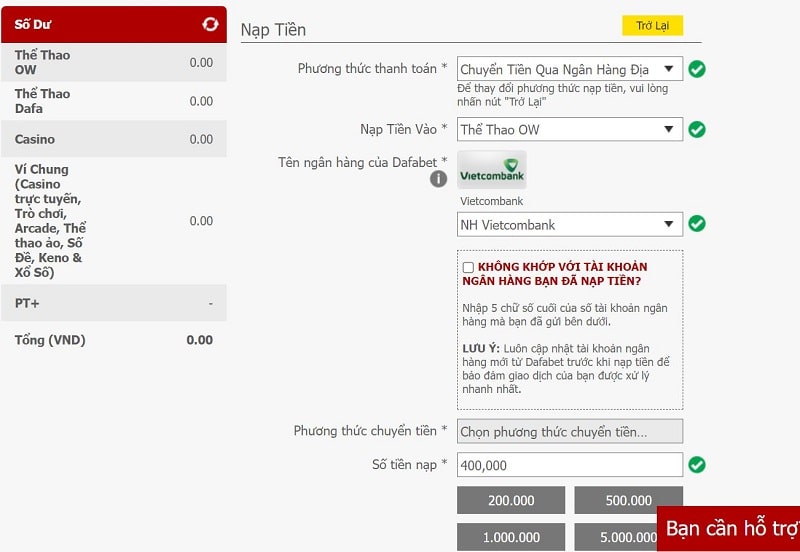Open the Nạp Tiền Vào dropdown
This screenshot has width=800, height=552.
coord(570,130)
